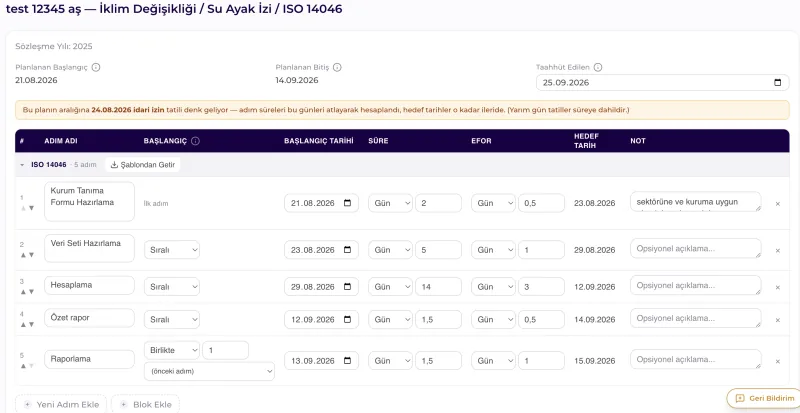This screenshot has width=800, height=413.
Task: Move Hesaplama step up
Action: (23, 291)
